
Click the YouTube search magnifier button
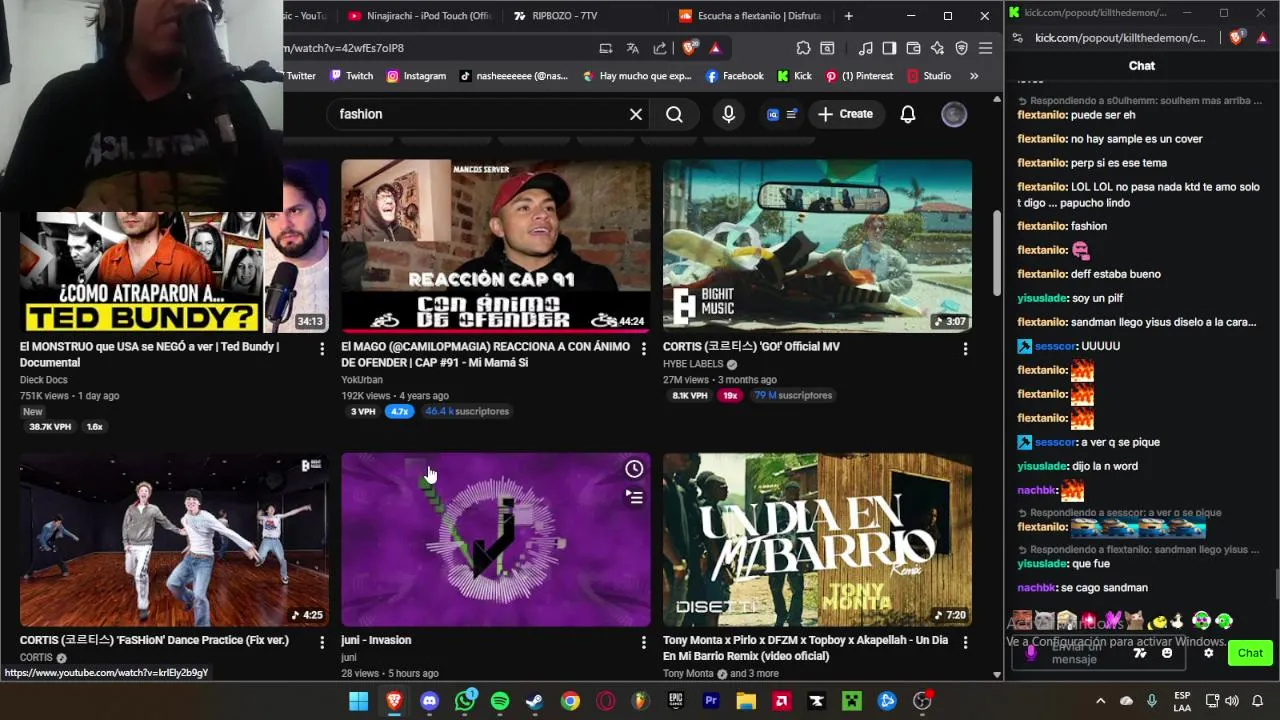(674, 114)
